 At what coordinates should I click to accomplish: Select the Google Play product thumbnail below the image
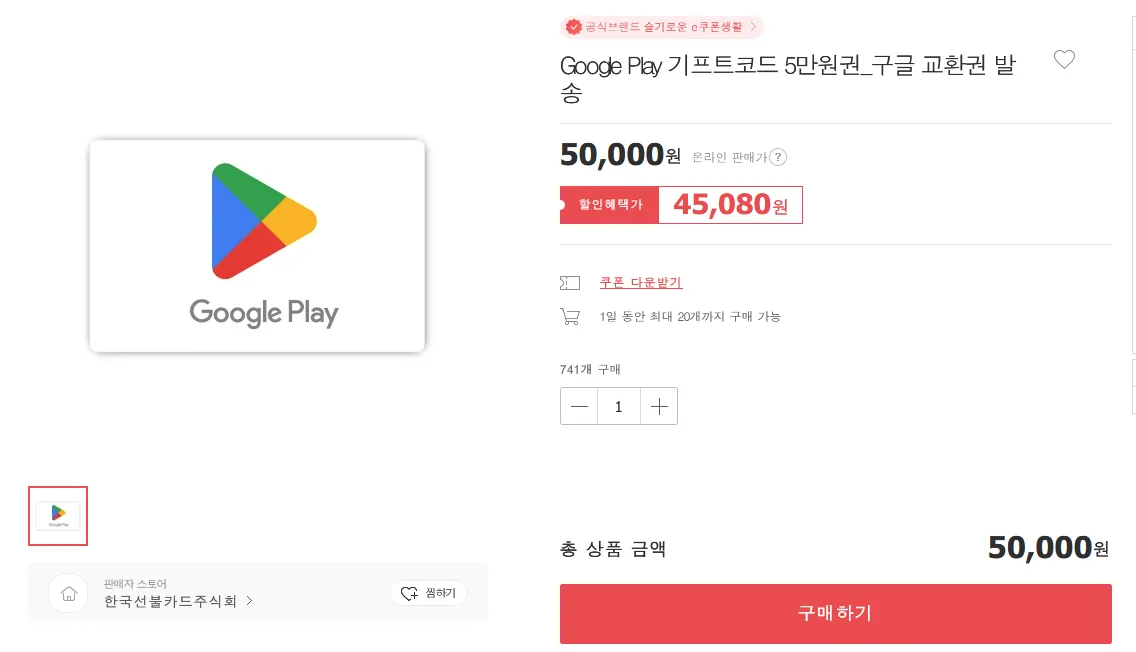click(x=57, y=516)
